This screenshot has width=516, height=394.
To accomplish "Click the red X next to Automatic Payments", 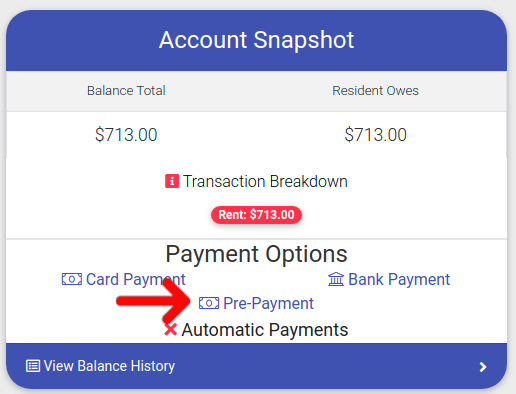I will pos(171,329).
